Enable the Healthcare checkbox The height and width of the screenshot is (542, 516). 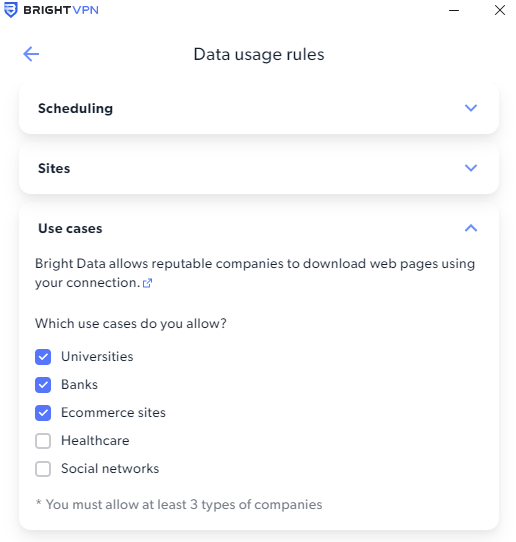click(x=43, y=441)
